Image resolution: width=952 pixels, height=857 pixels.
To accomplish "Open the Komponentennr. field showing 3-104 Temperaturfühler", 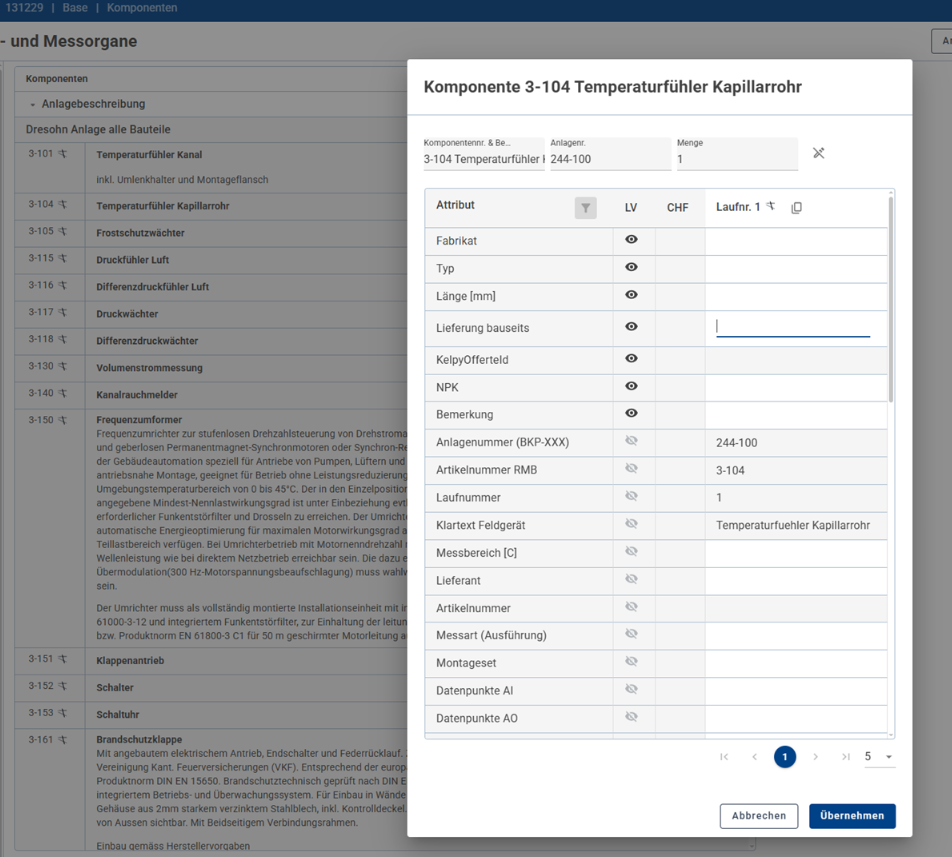I will (484, 159).
